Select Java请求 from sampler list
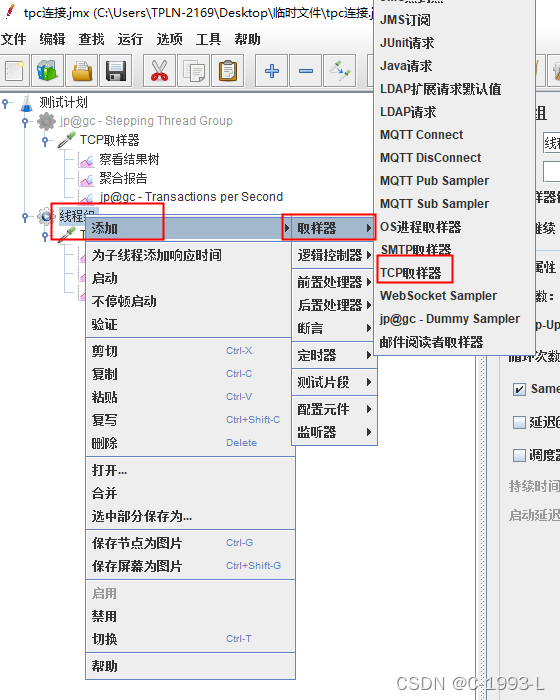Screen dimensions: 560x700 point(454,66)
